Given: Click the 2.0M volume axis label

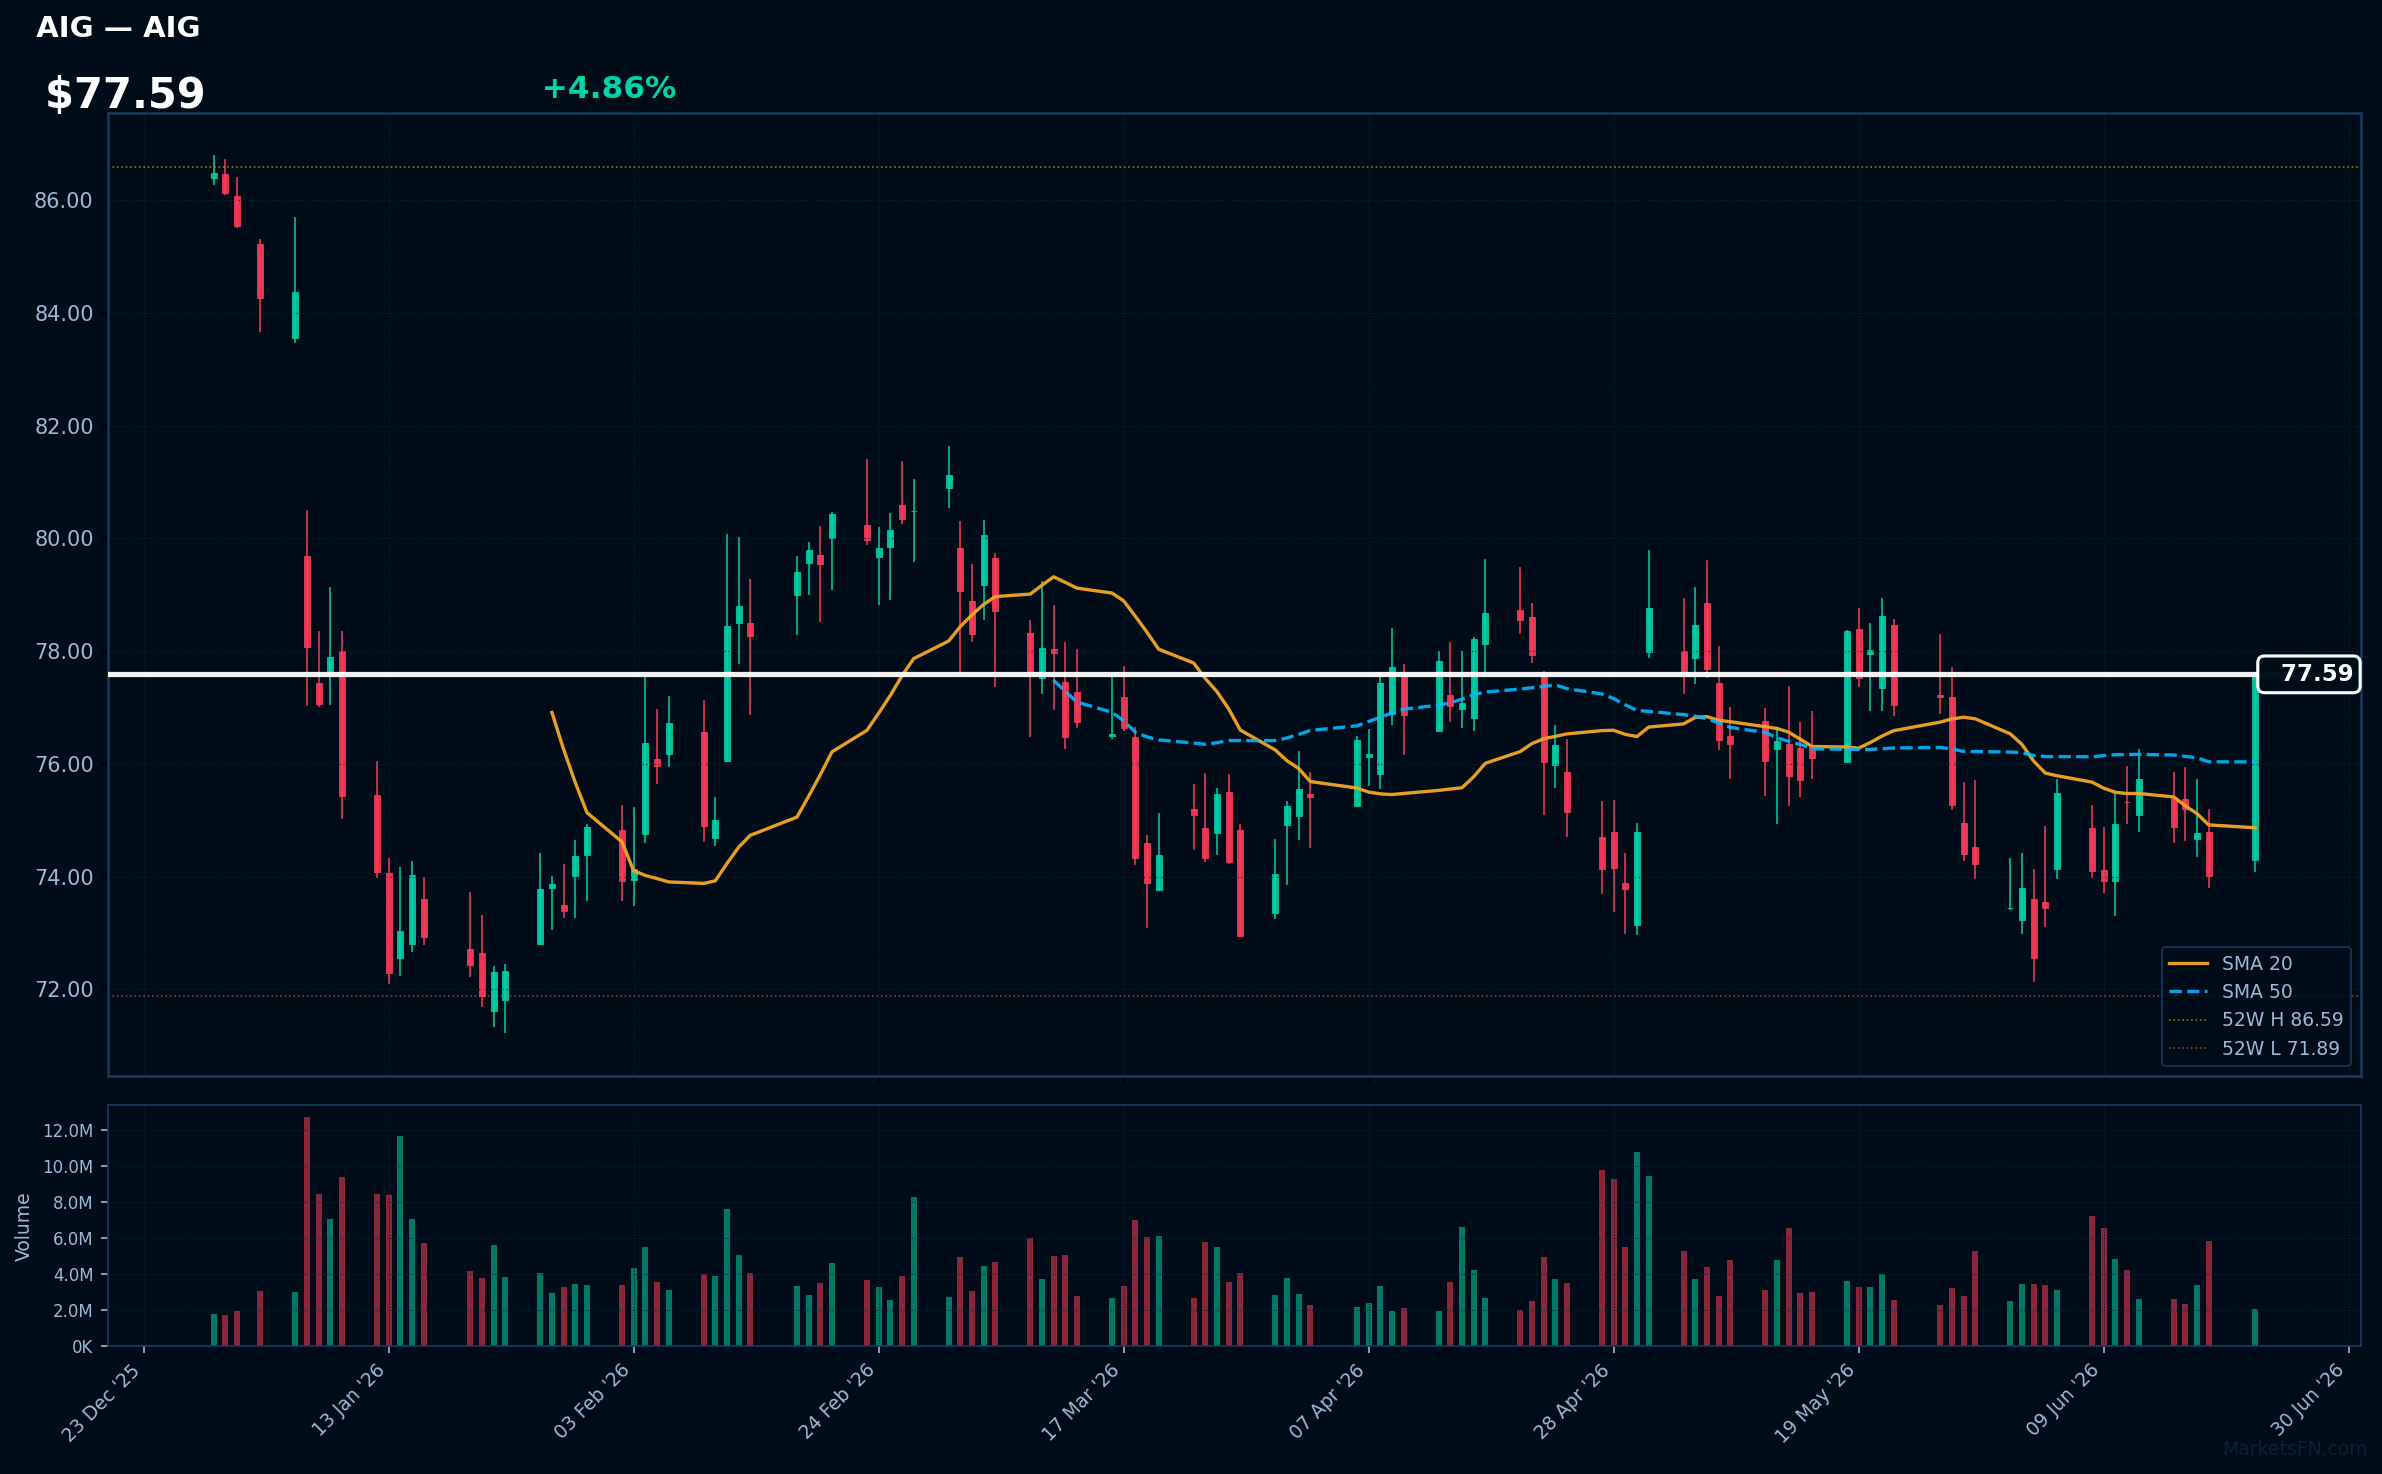Looking at the screenshot, I should pos(73,1311).
